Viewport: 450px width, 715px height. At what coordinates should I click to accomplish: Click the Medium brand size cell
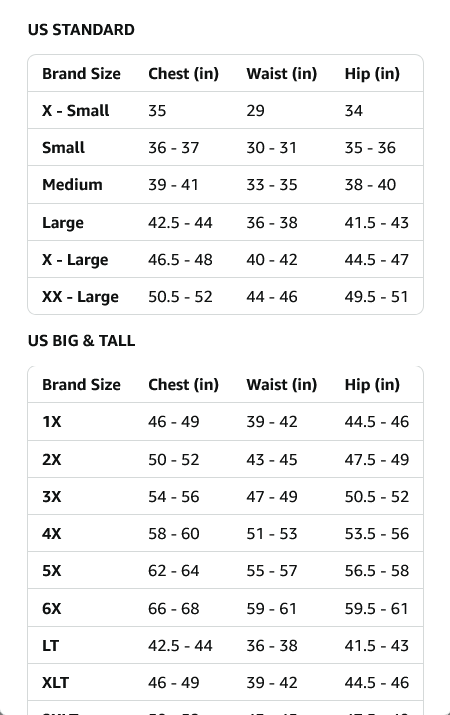click(x=72, y=184)
